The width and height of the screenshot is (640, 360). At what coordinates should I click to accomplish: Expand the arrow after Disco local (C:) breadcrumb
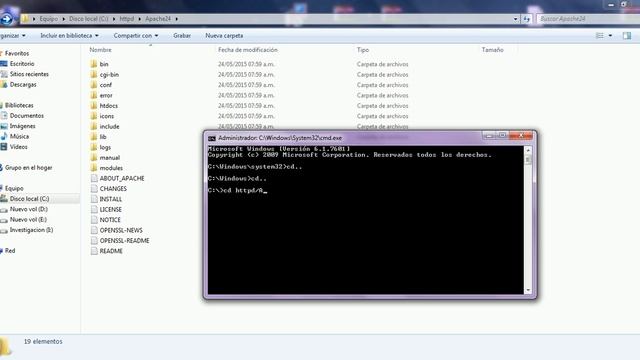(x=114, y=19)
